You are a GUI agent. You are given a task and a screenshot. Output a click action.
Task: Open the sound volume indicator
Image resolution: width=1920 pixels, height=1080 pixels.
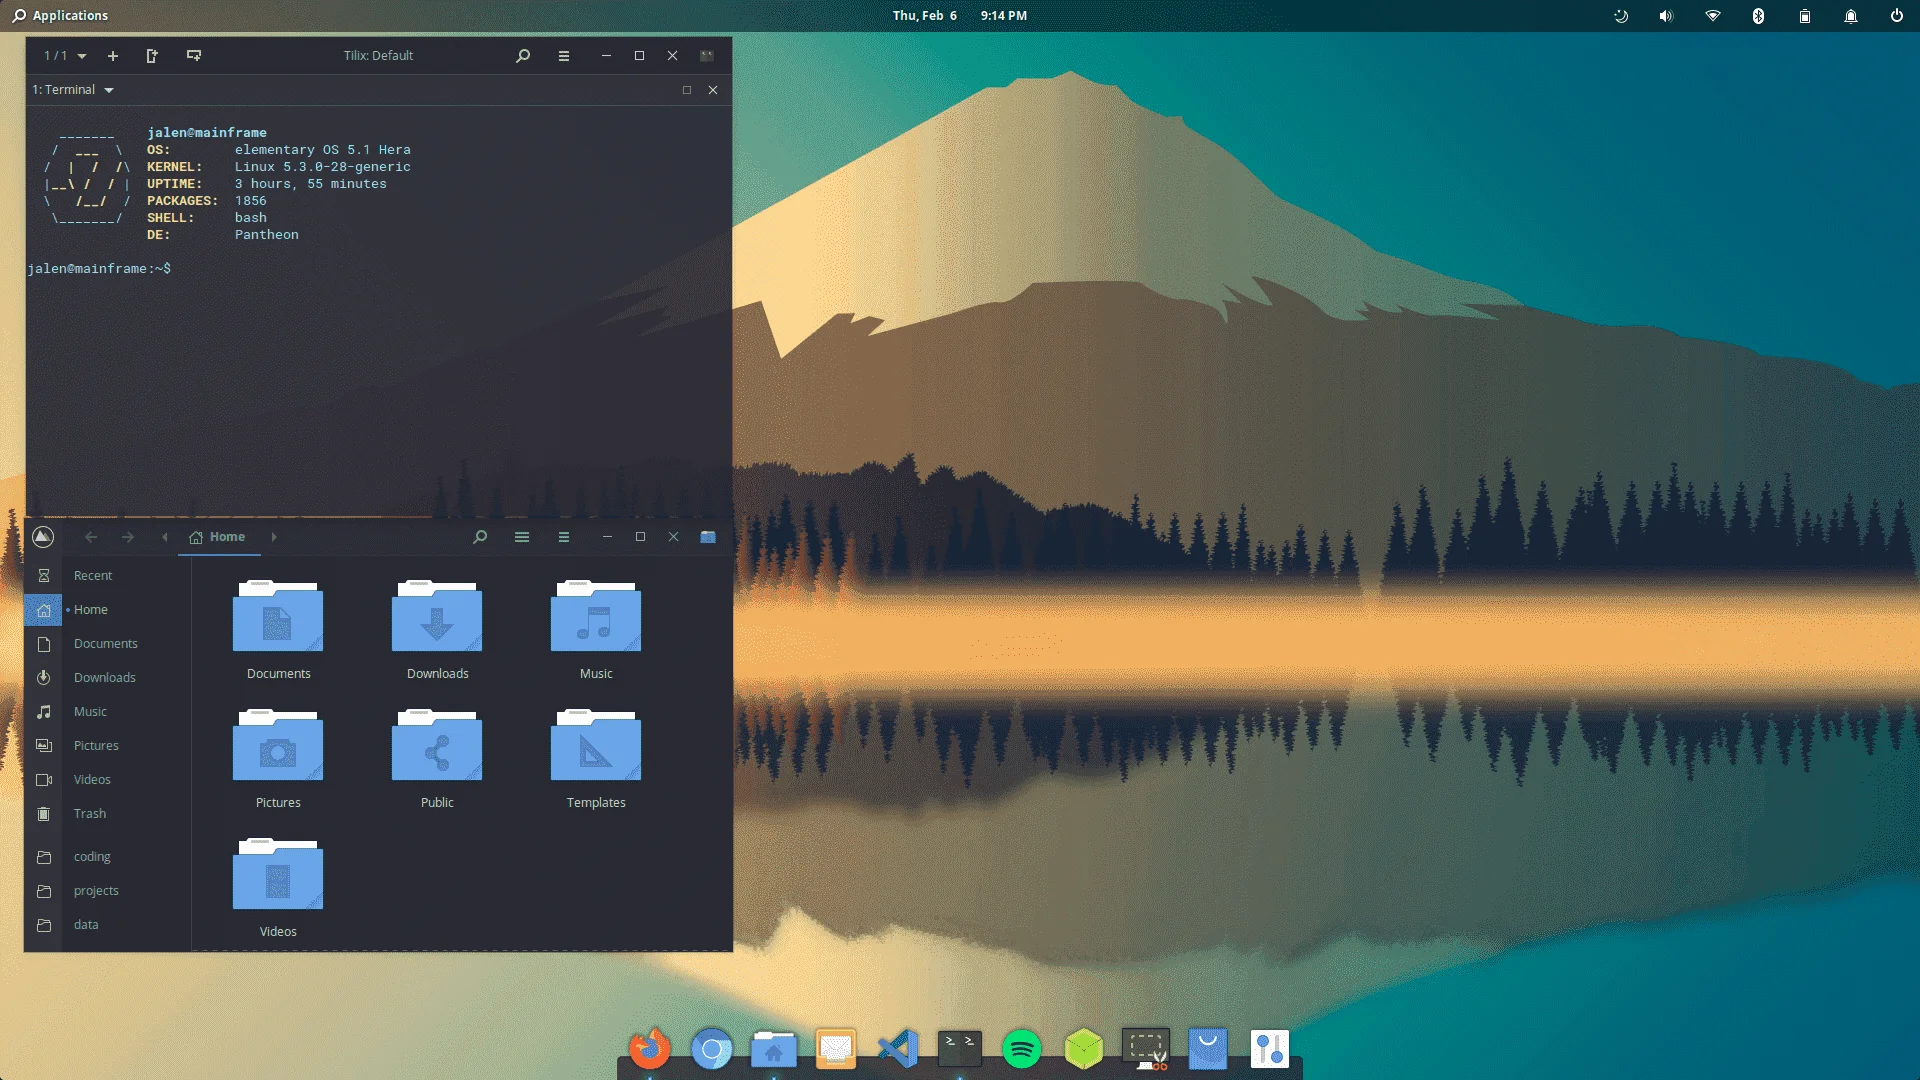[x=1666, y=16]
